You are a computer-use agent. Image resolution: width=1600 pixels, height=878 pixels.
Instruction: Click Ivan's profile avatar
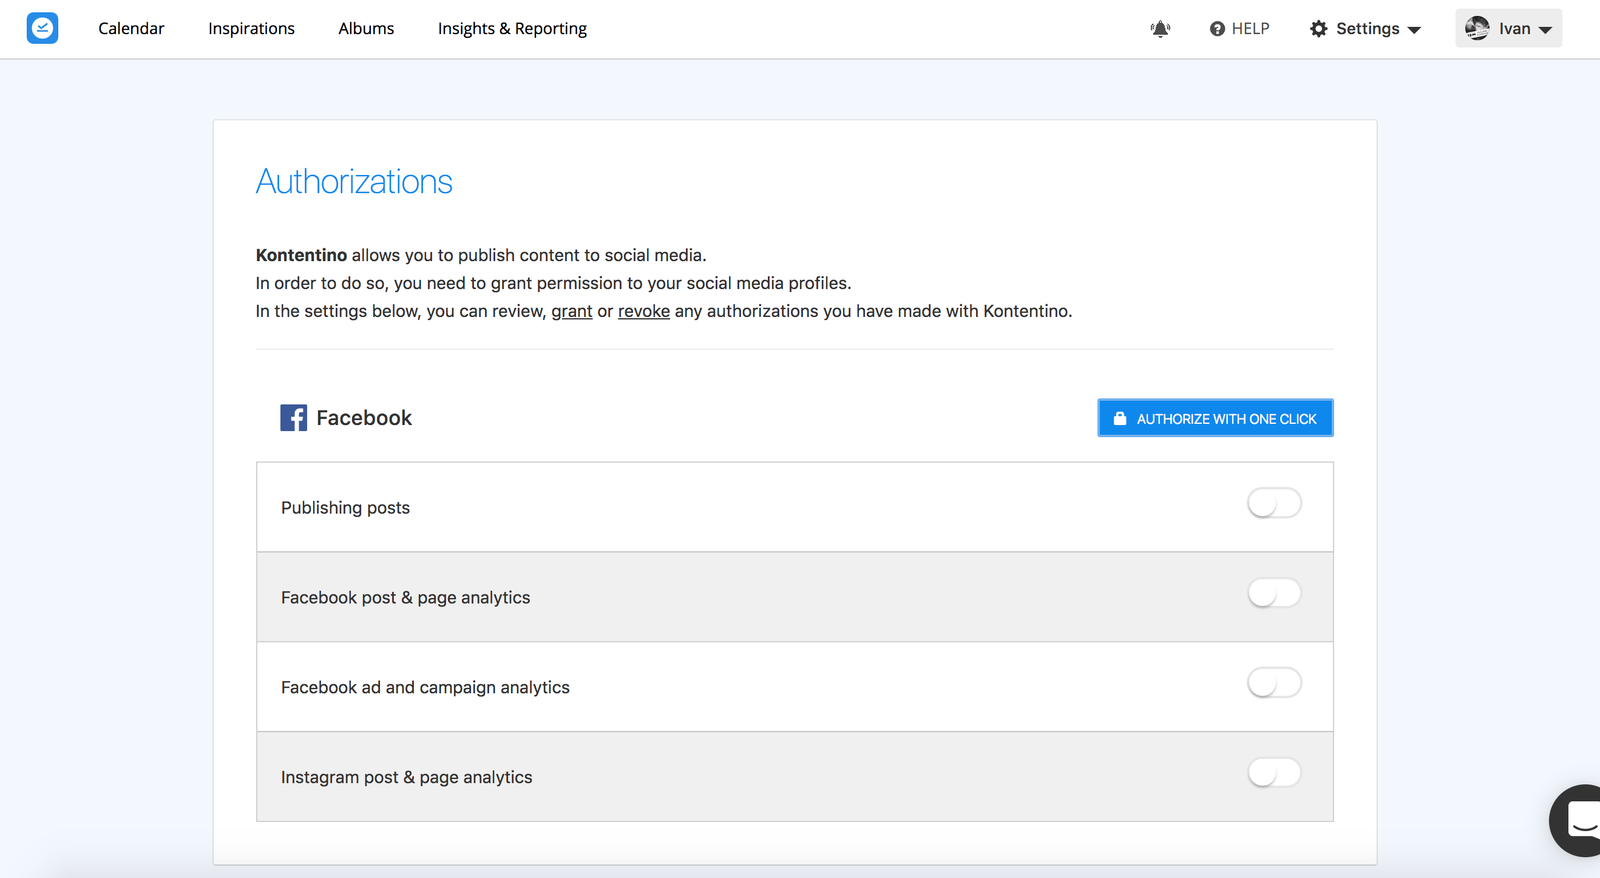point(1477,28)
